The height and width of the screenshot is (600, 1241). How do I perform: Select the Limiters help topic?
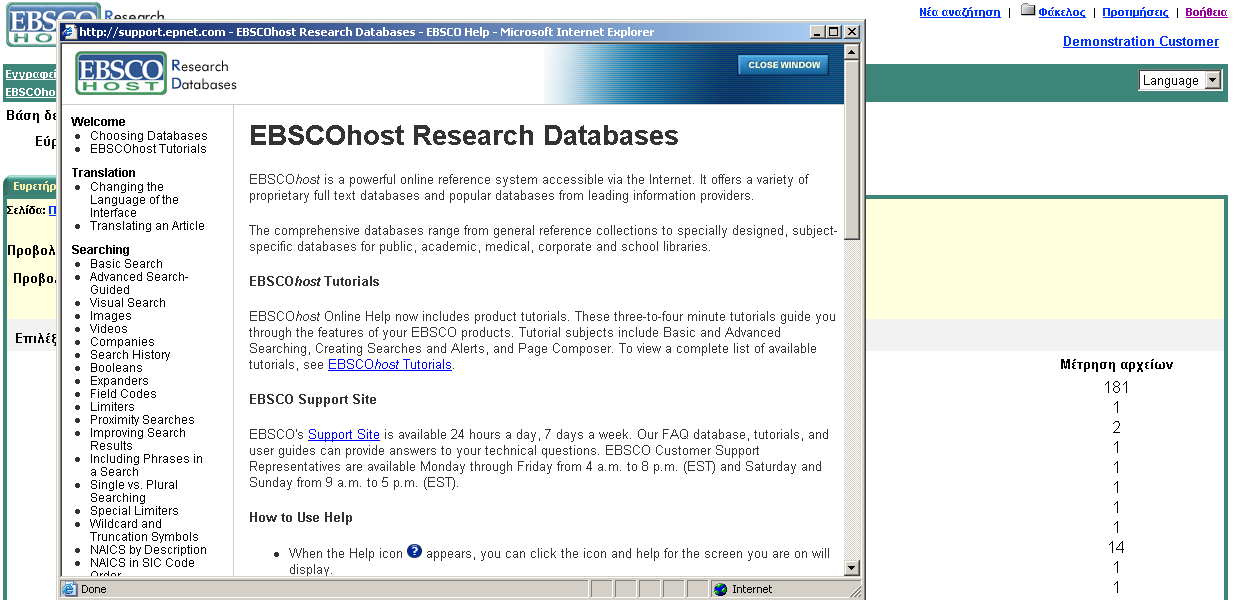click(112, 407)
